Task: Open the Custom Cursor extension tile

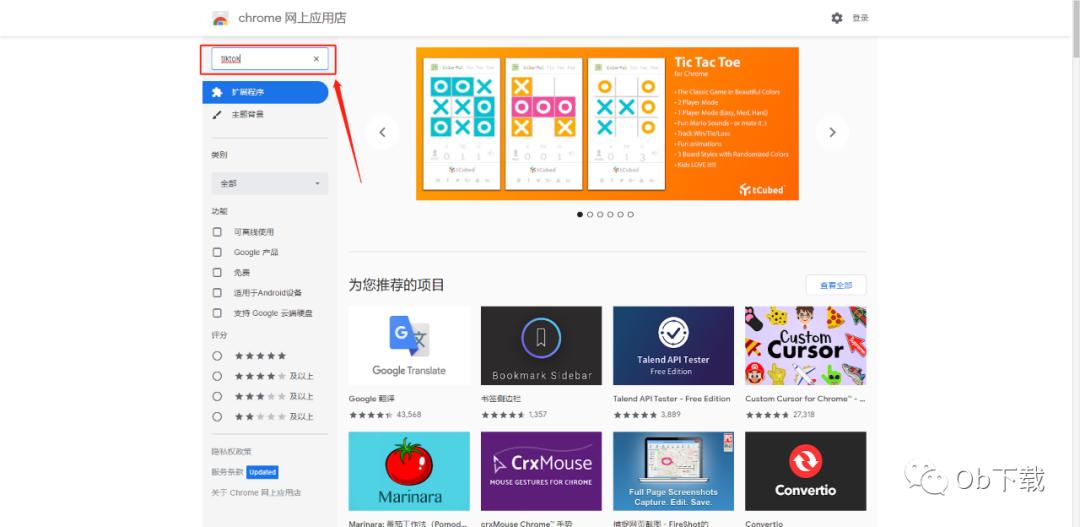Action: click(x=806, y=346)
